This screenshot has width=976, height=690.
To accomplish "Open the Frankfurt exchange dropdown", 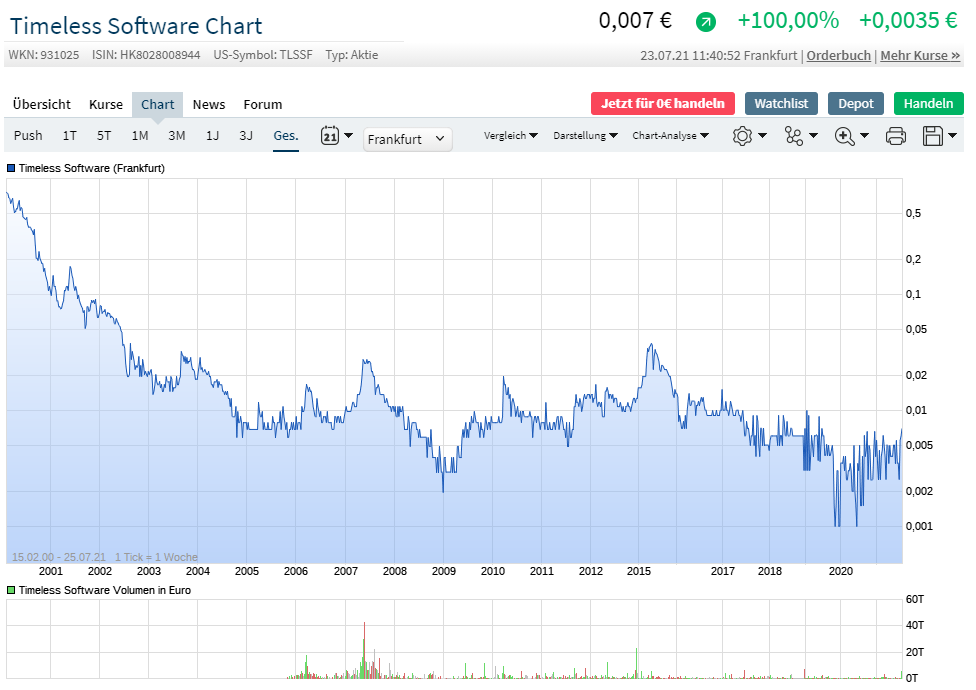I will (407, 139).
